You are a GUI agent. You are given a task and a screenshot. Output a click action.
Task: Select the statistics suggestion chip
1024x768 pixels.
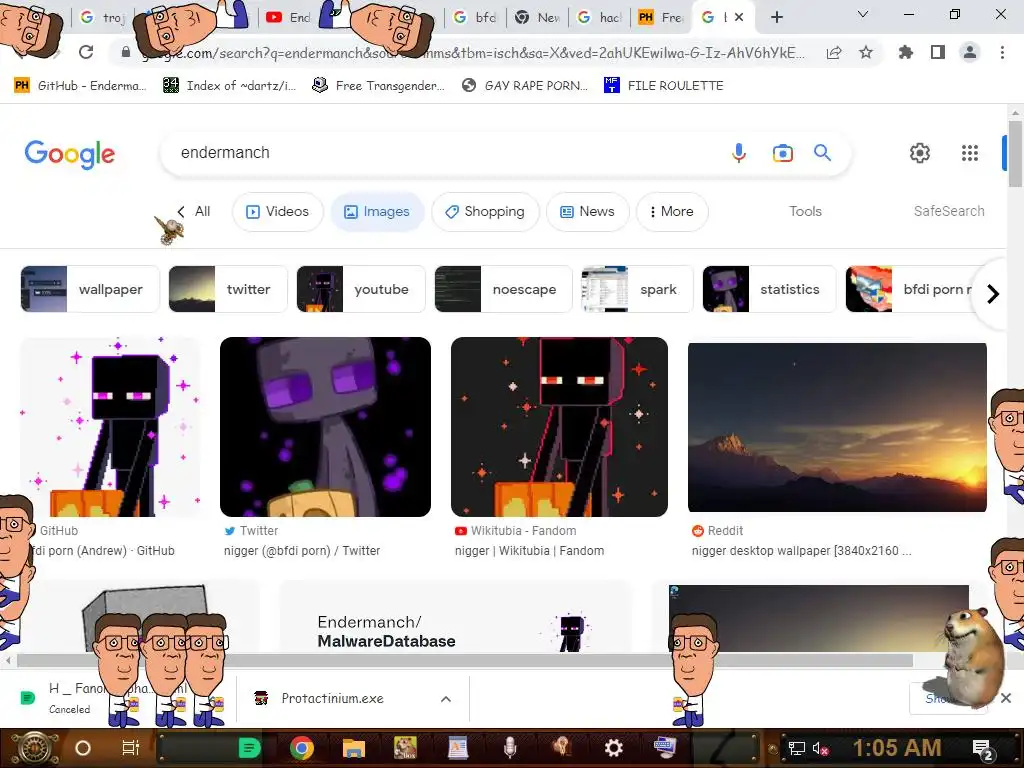click(x=769, y=289)
